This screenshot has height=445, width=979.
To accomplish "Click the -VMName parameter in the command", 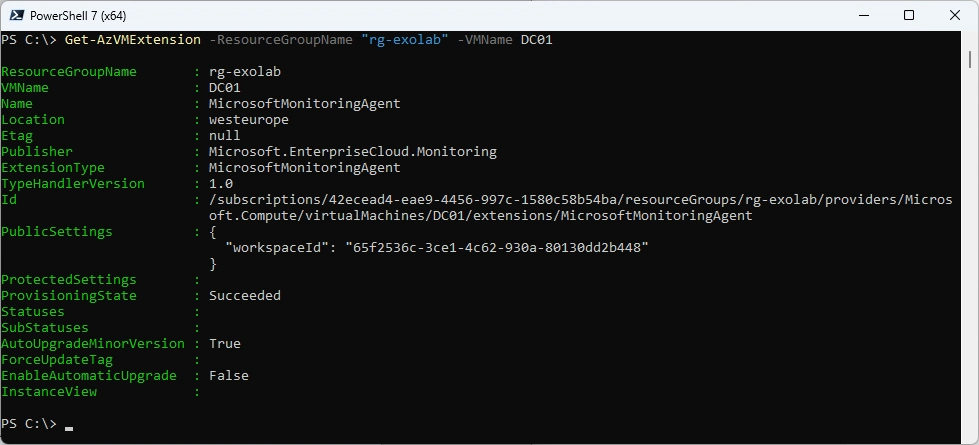I will click(489, 40).
